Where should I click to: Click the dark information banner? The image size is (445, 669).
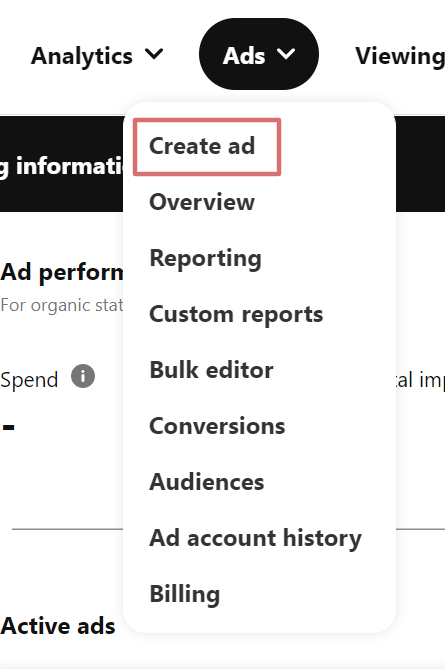[x=61, y=164]
